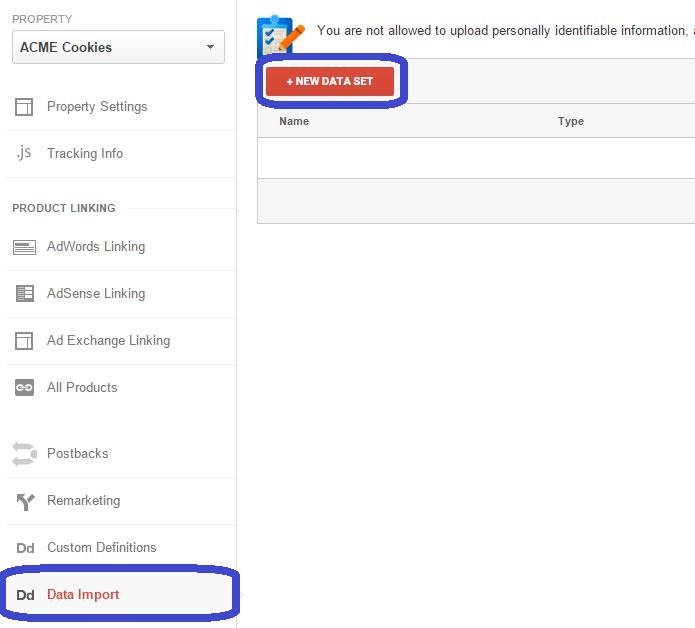Image resolution: width=695 pixels, height=628 pixels.
Task: Click the All Products chain-link icon
Action: (24, 388)
